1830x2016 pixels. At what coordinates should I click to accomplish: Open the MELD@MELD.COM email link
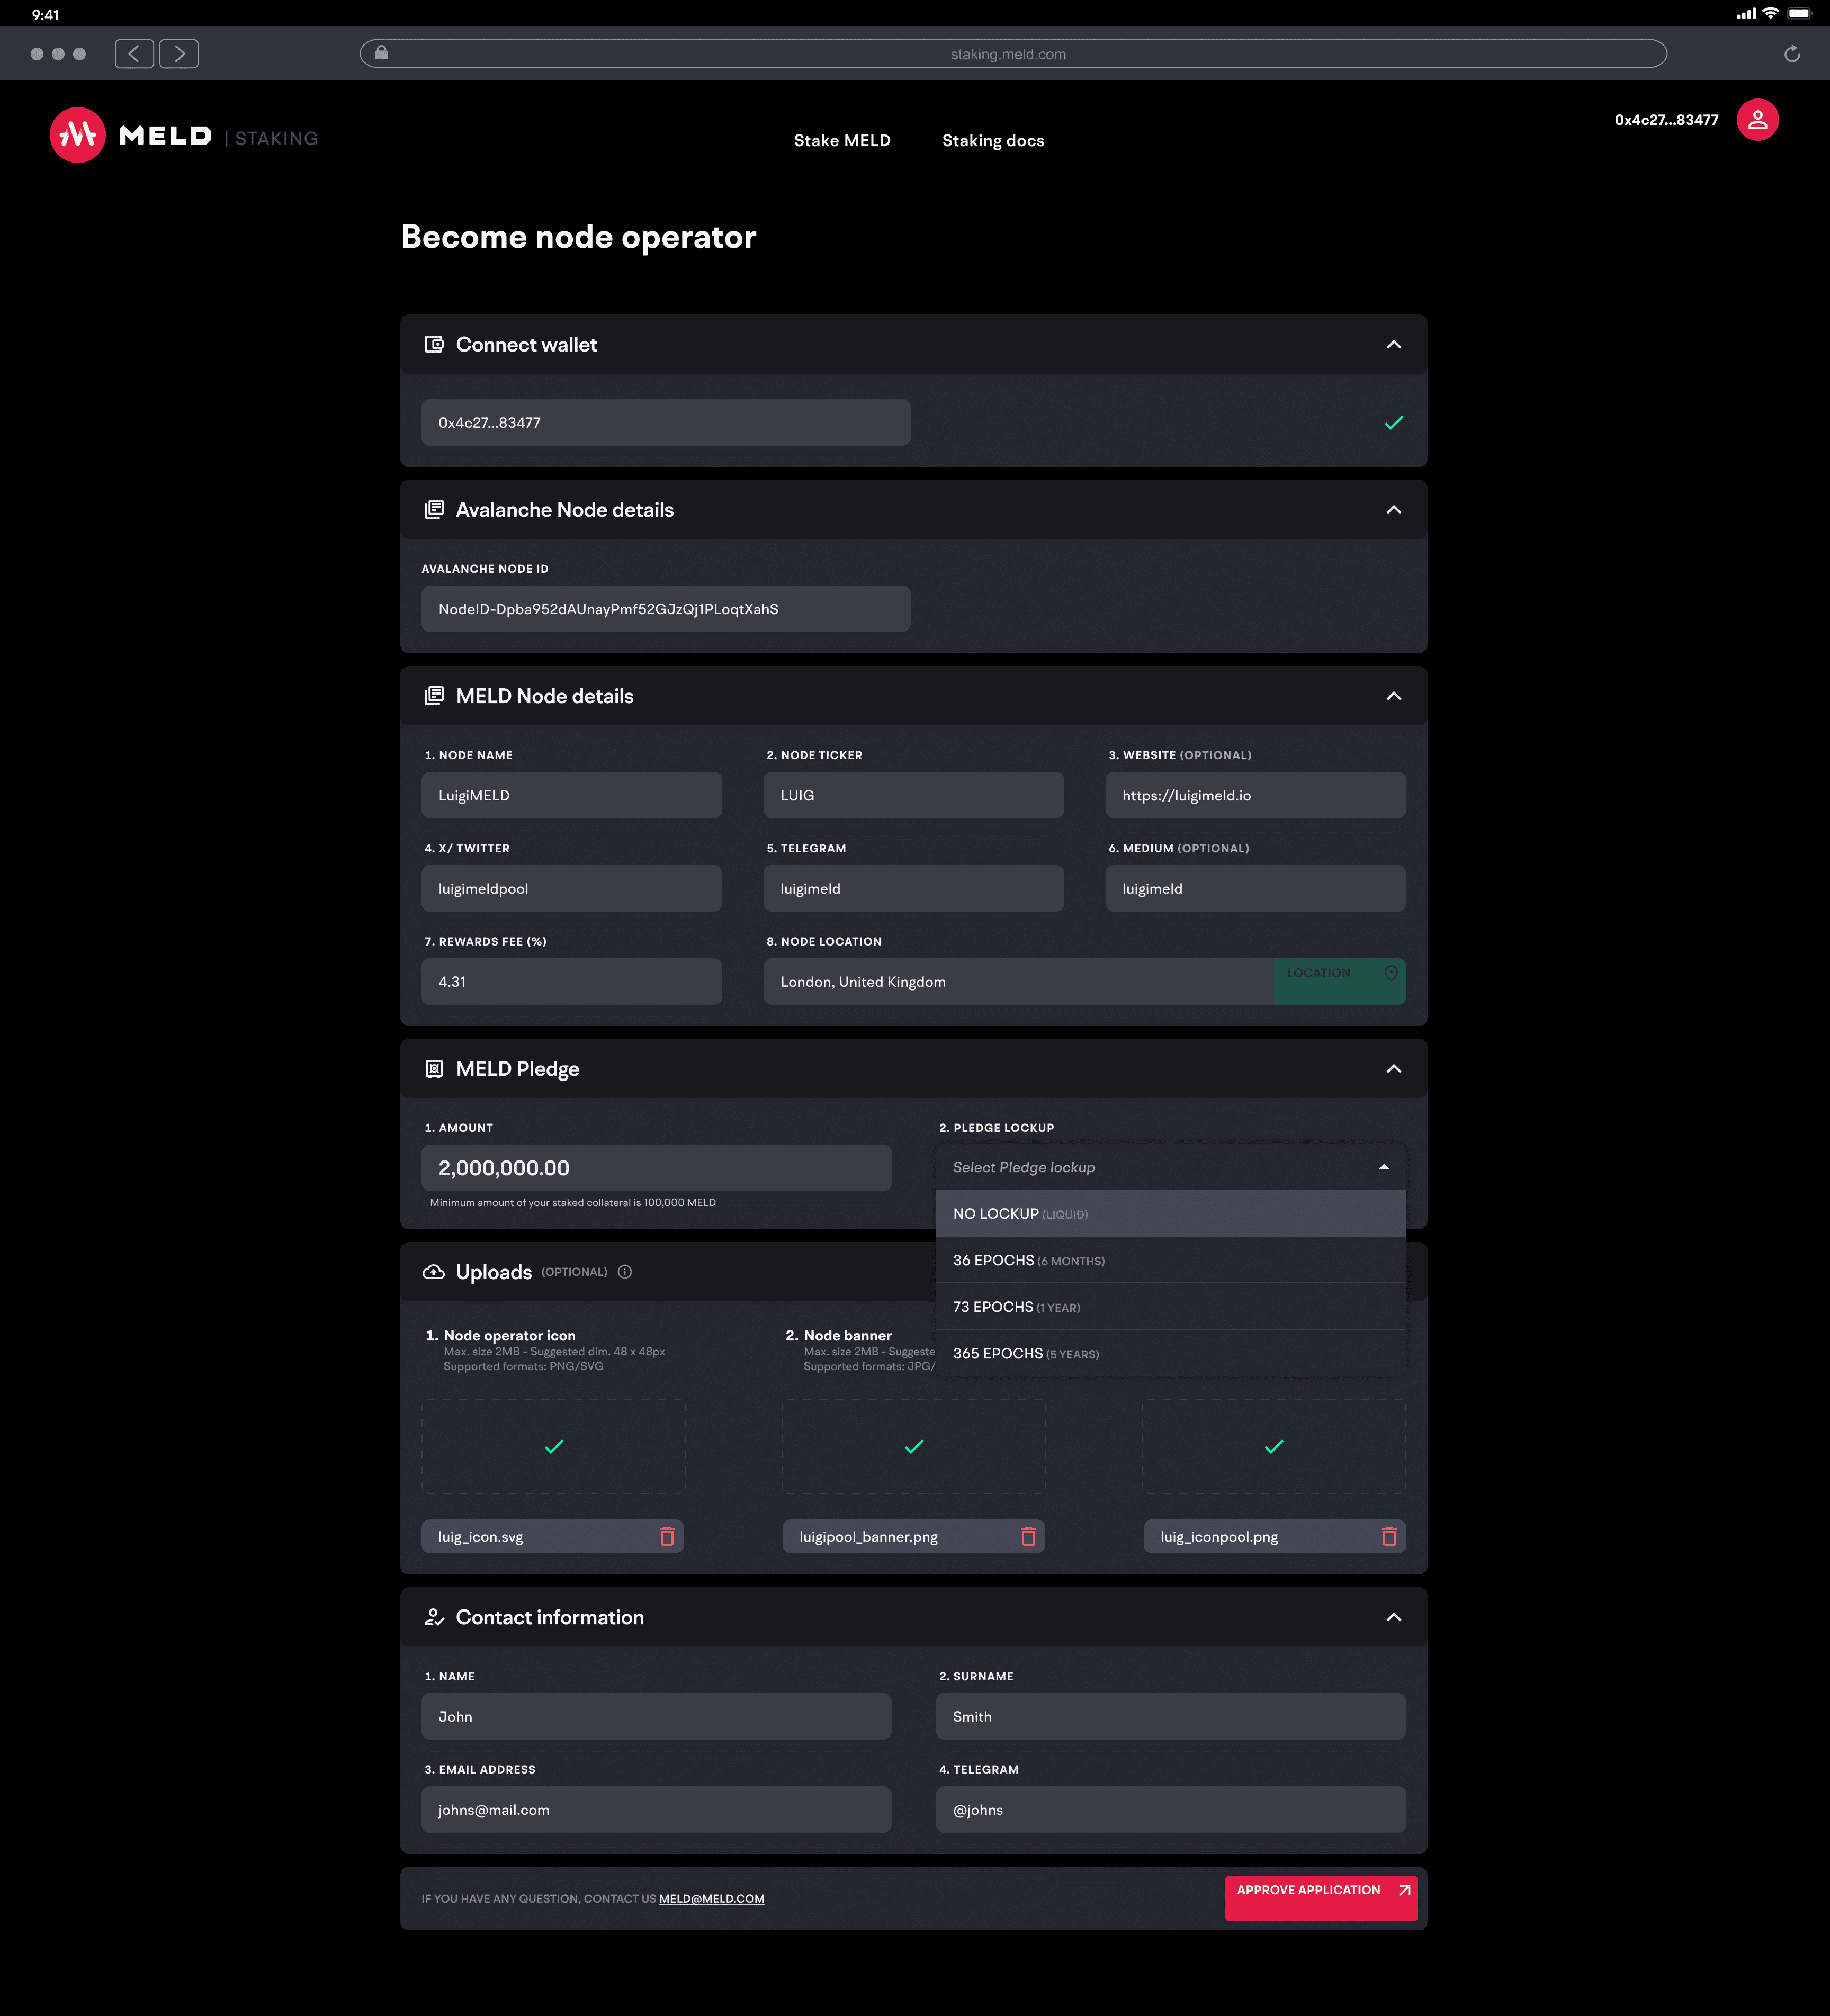coord(711,1899)
